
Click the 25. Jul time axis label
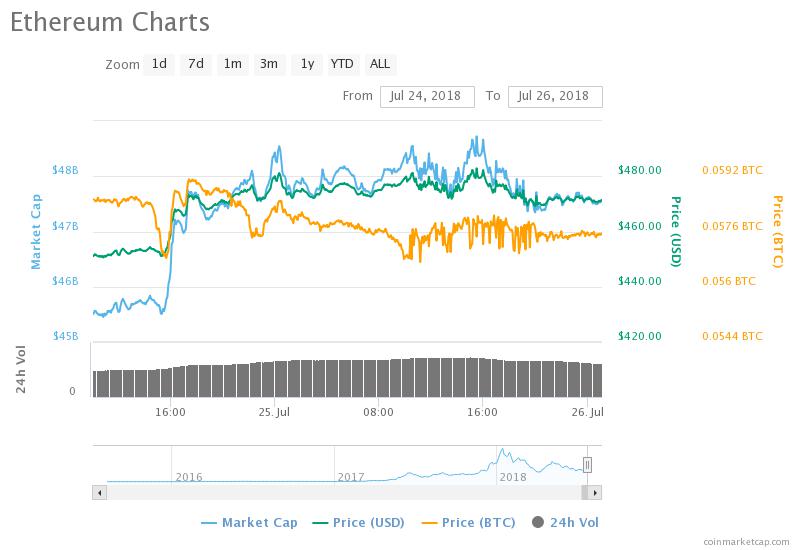coord(274,412)
